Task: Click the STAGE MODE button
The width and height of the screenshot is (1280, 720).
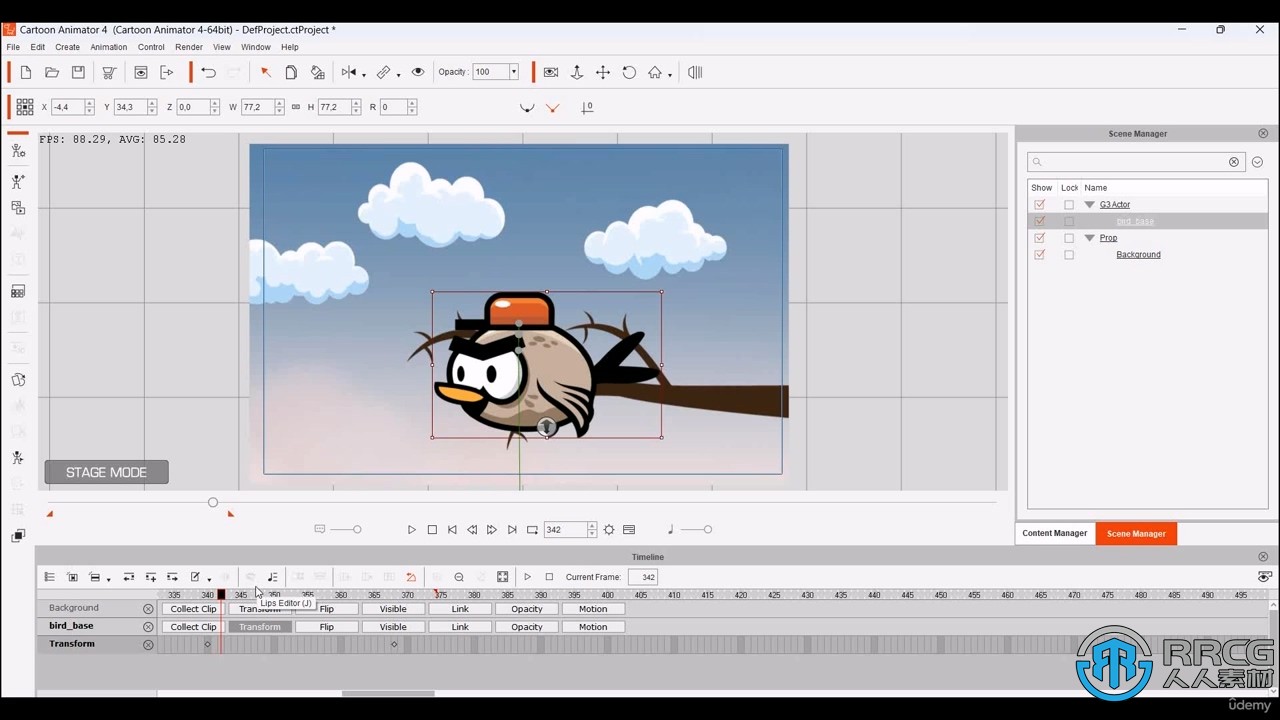Action: (106, 472)
